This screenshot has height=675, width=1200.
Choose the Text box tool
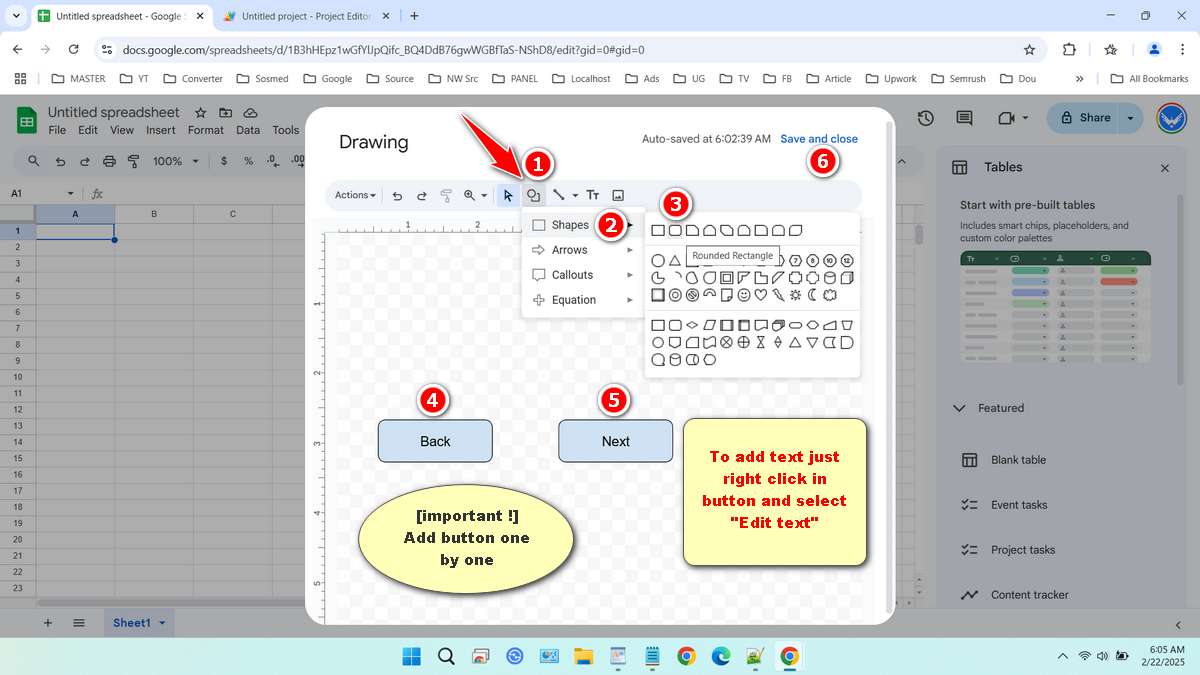[593, 195]
